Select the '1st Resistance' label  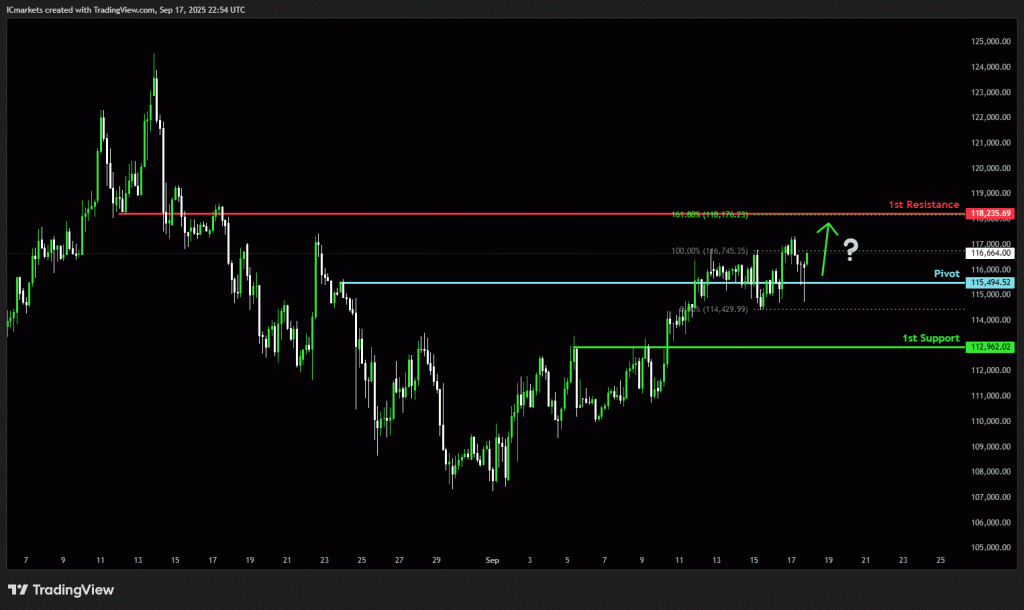[923, 204]
